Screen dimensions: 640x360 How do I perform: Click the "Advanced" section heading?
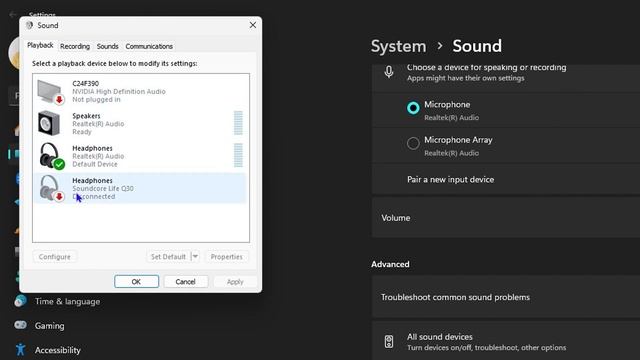tap(390, 264)
